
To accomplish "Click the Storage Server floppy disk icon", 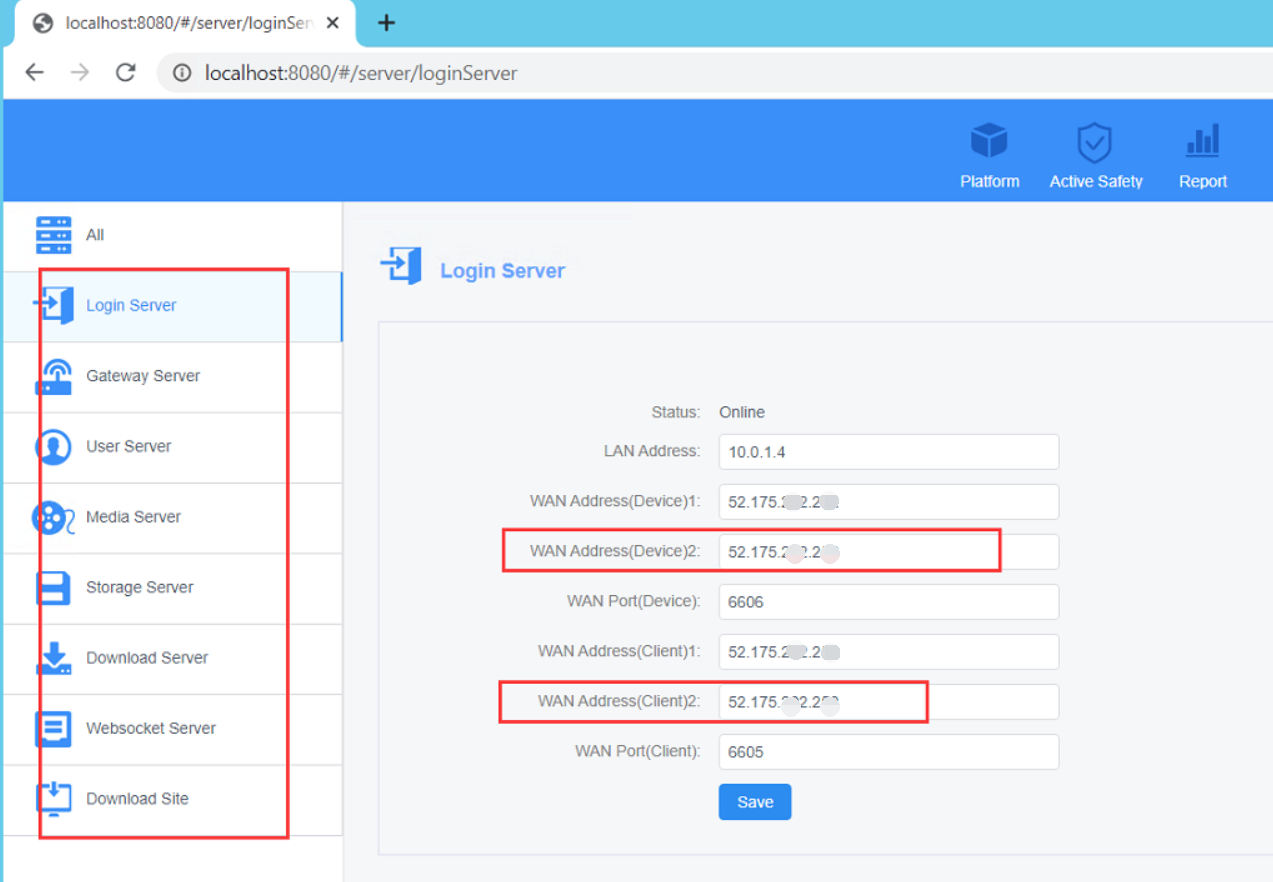I will coord(54,587).
